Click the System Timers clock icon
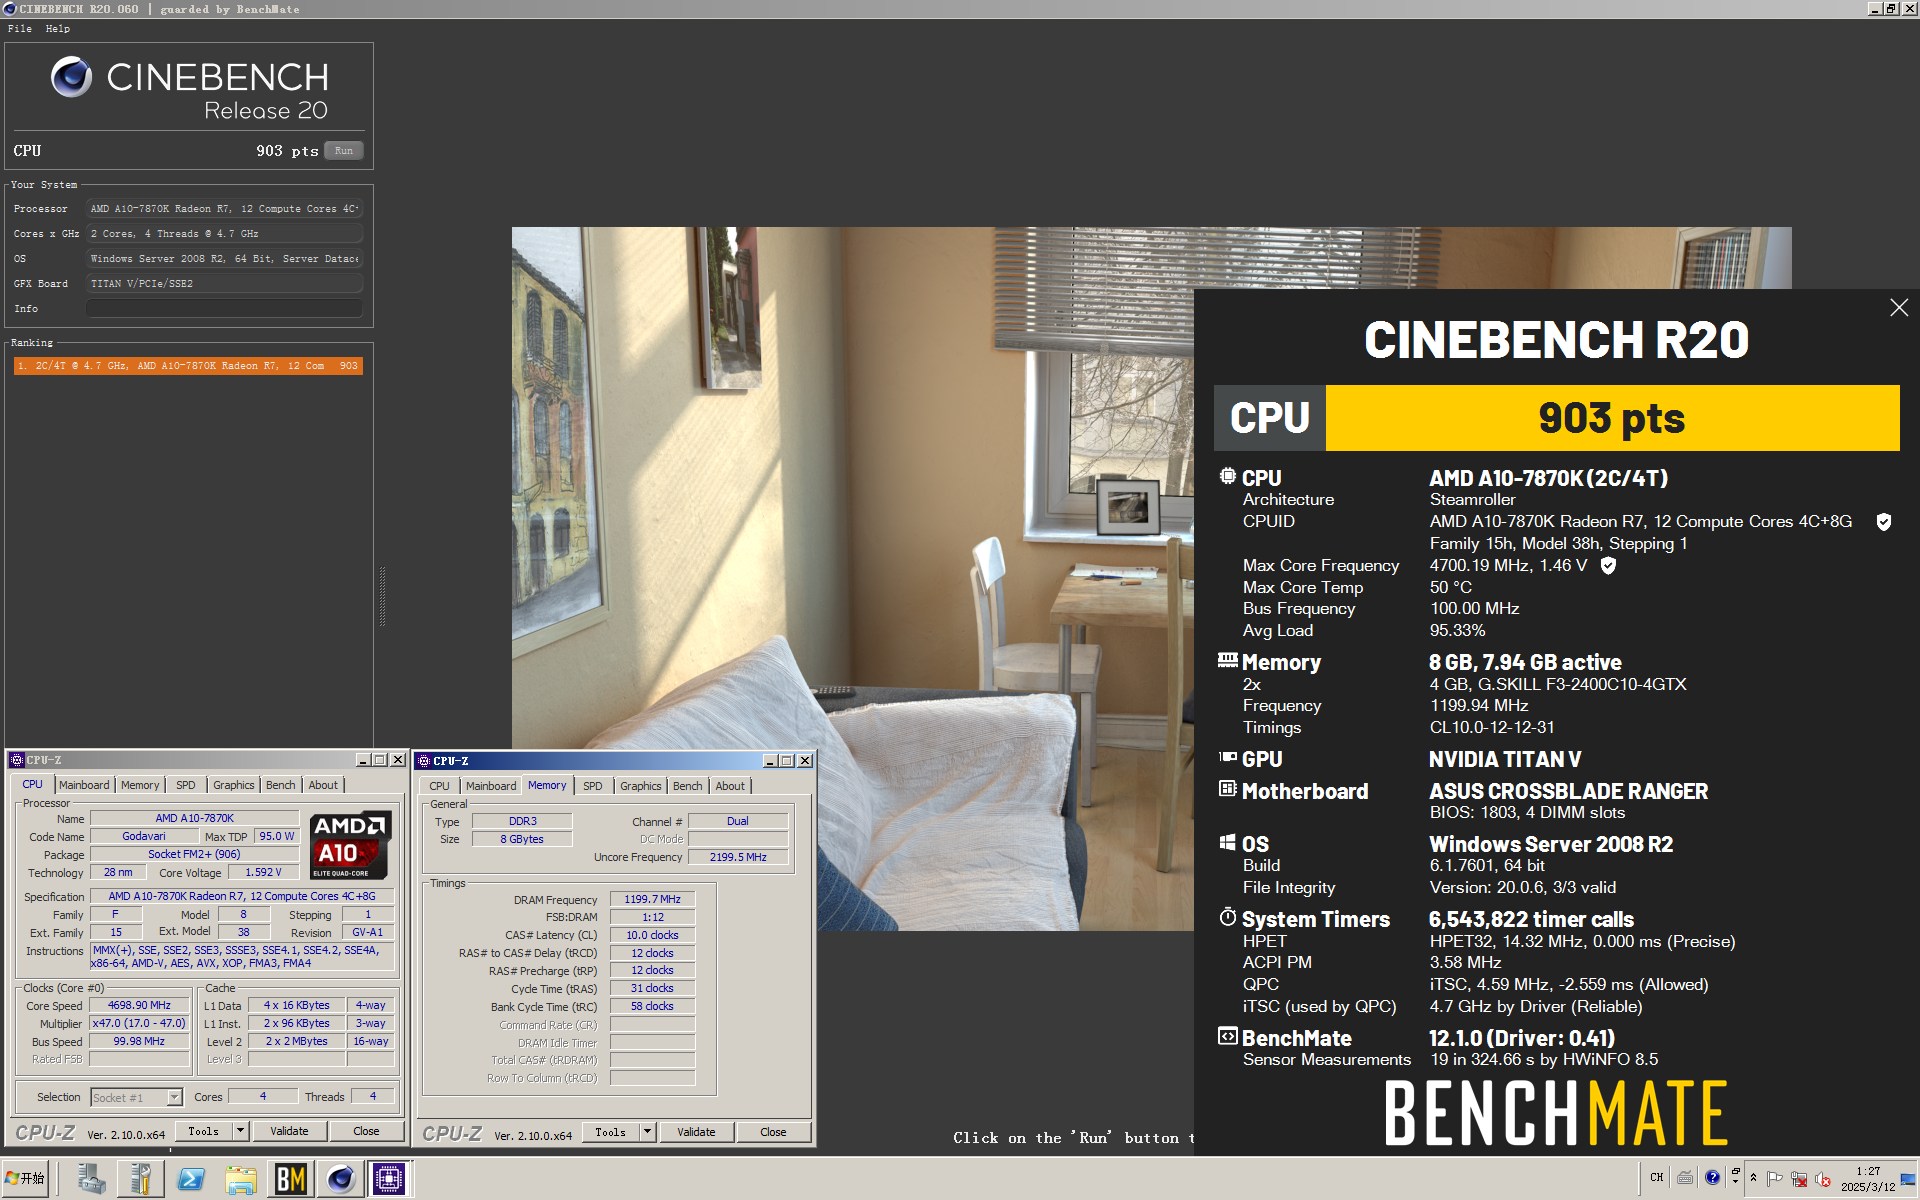The height and width of the screenshot is (1200, 1920). (1227, 916)
